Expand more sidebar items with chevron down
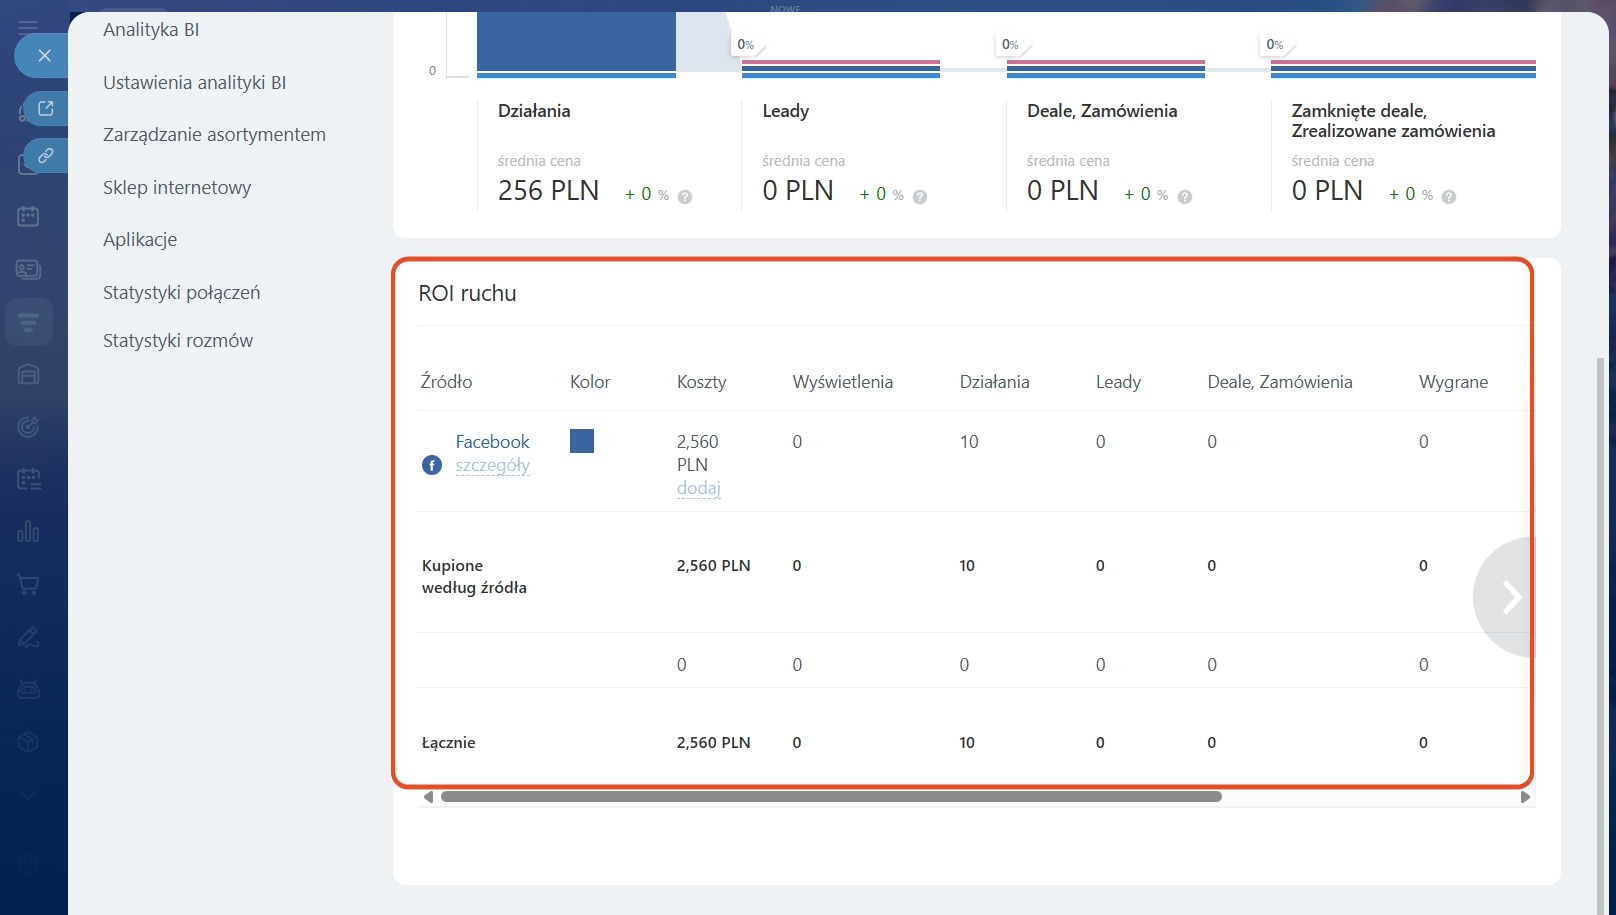This screenshot has height=915, width=1616. 28,795
